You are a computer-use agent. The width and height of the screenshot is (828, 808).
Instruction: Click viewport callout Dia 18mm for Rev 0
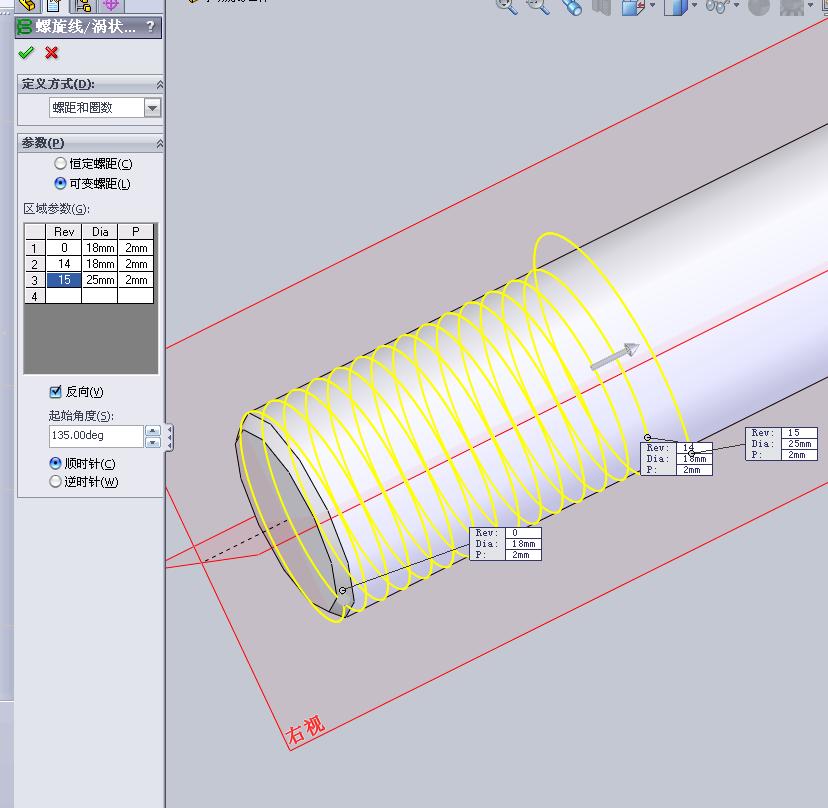click(523, 544)
